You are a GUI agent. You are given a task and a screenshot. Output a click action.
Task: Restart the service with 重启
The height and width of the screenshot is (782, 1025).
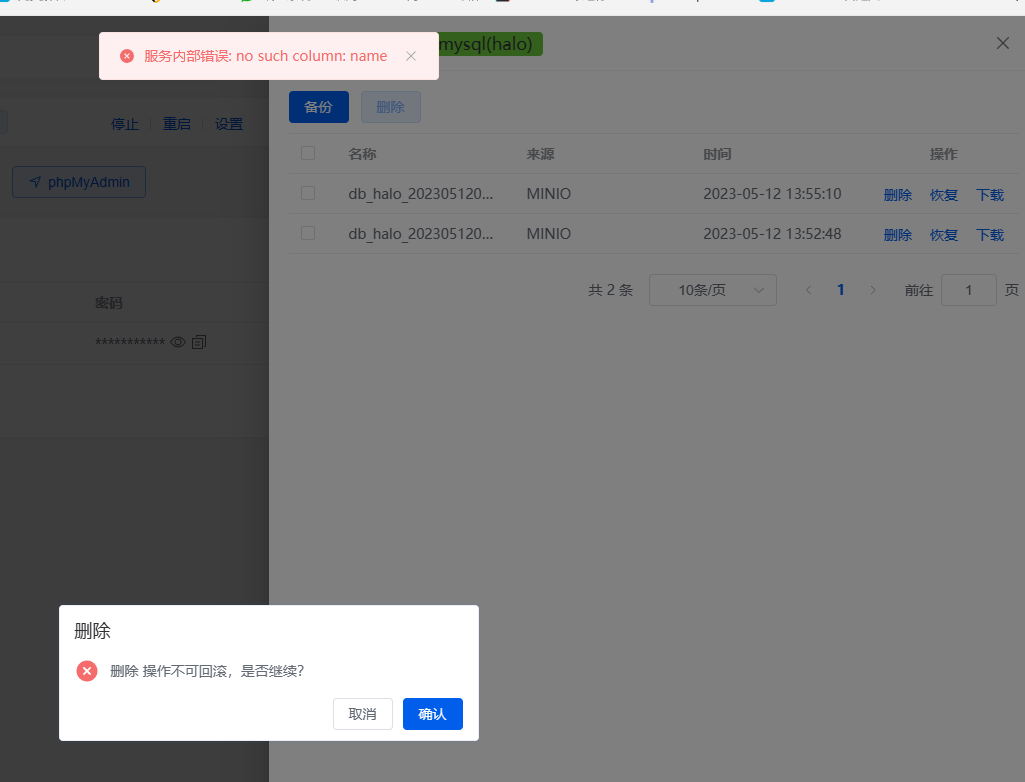tap(177, 123)
